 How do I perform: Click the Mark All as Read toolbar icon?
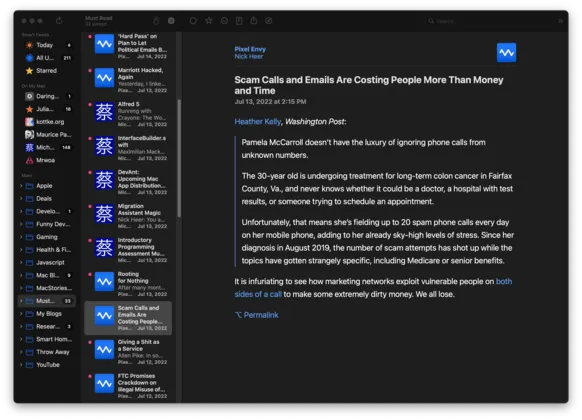click(156, 21)
